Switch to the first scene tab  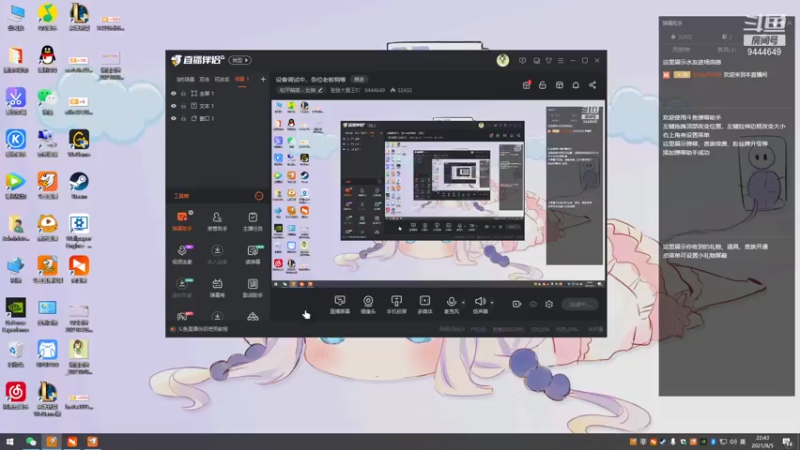[x=185, y=79]
